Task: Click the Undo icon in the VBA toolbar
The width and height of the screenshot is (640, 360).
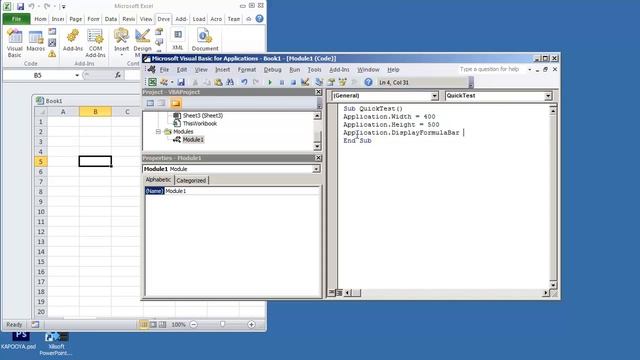Action: coord(244,82)
